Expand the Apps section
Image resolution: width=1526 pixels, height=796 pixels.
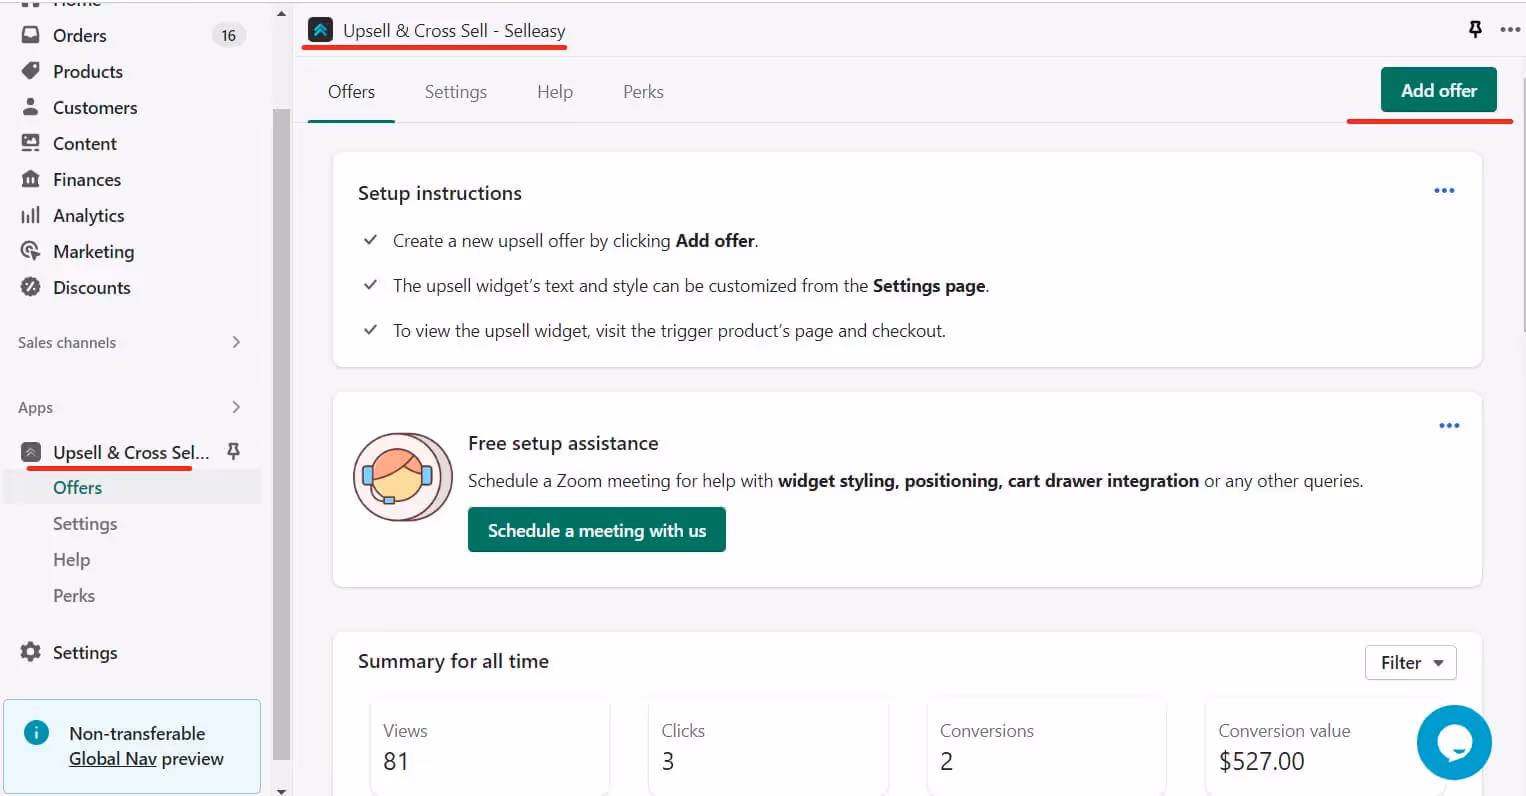(236, 407)
